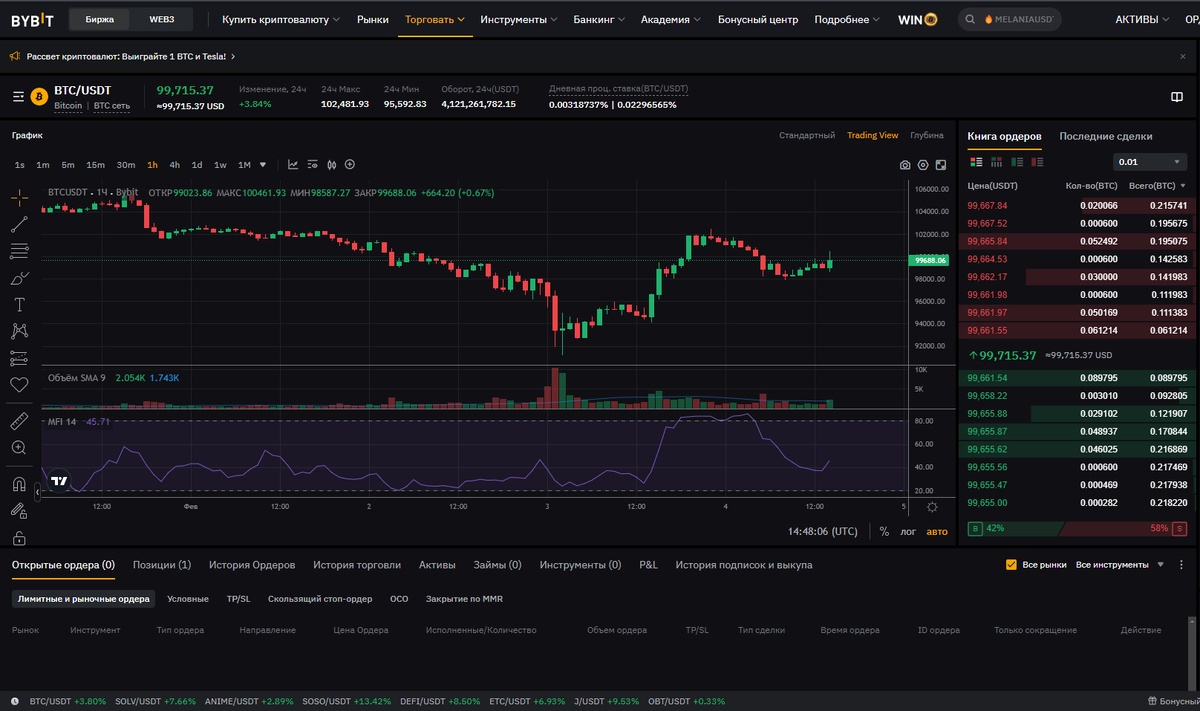Open the chart axis settings gear
This screenshot has width=1200, height=711.
(x=932, y=507)
